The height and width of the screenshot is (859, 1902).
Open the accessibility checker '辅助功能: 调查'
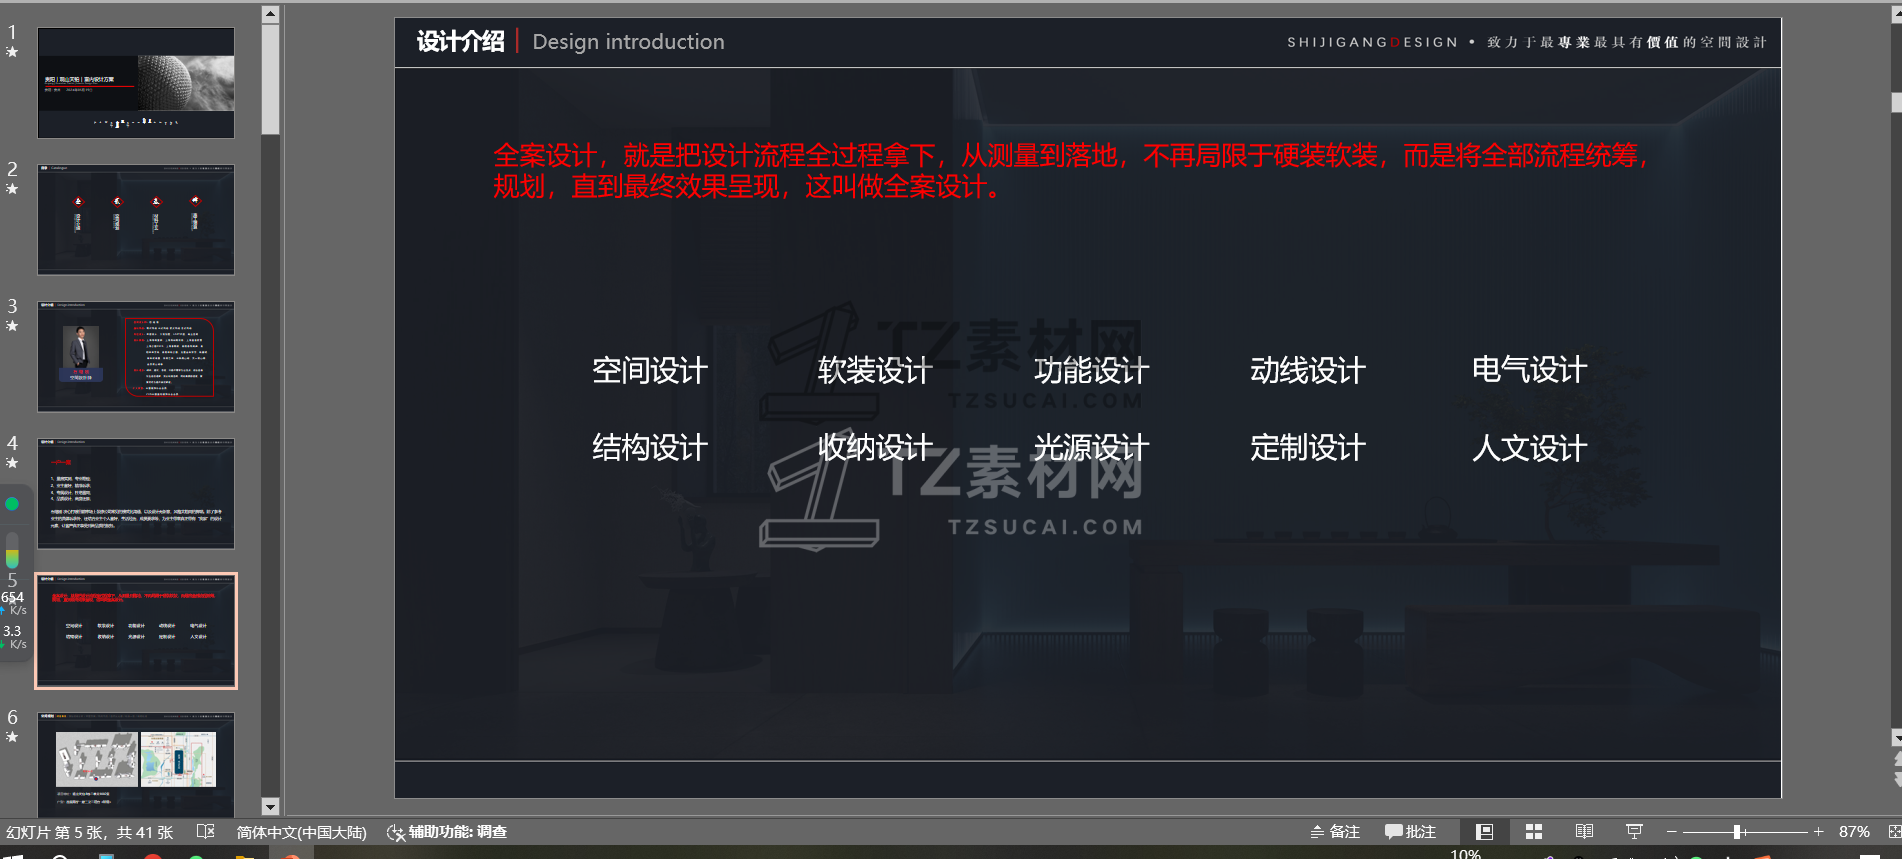pos(447,832)
